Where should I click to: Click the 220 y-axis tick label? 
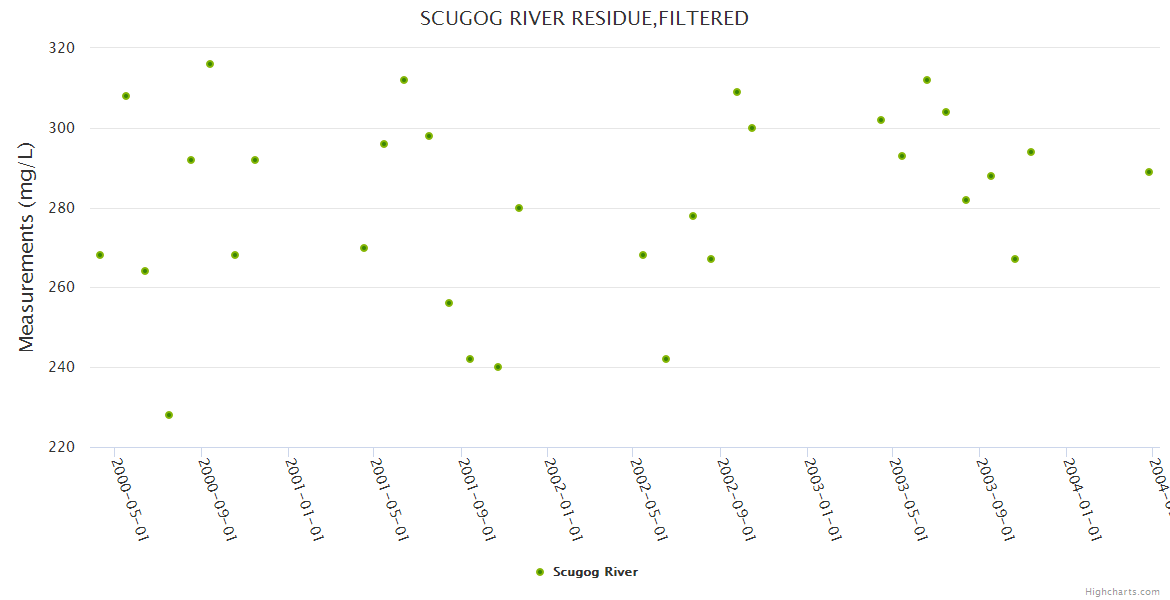[62, 447]
